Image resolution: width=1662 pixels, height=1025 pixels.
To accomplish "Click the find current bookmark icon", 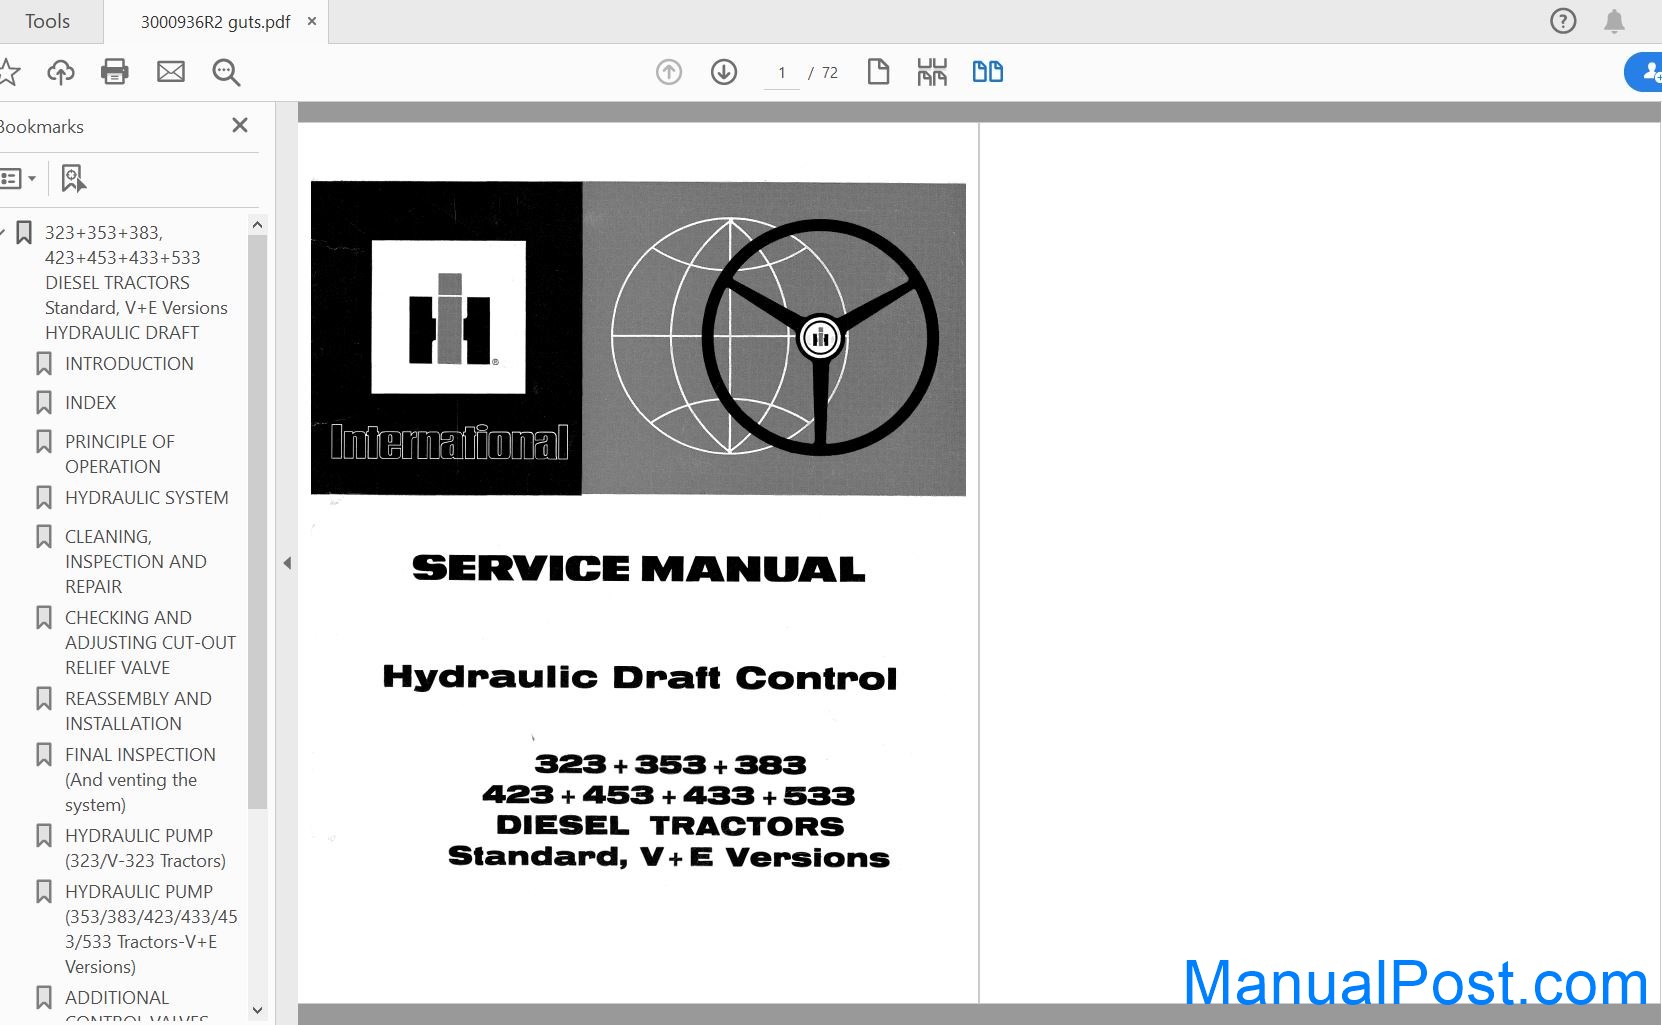I will click(73, 179).
